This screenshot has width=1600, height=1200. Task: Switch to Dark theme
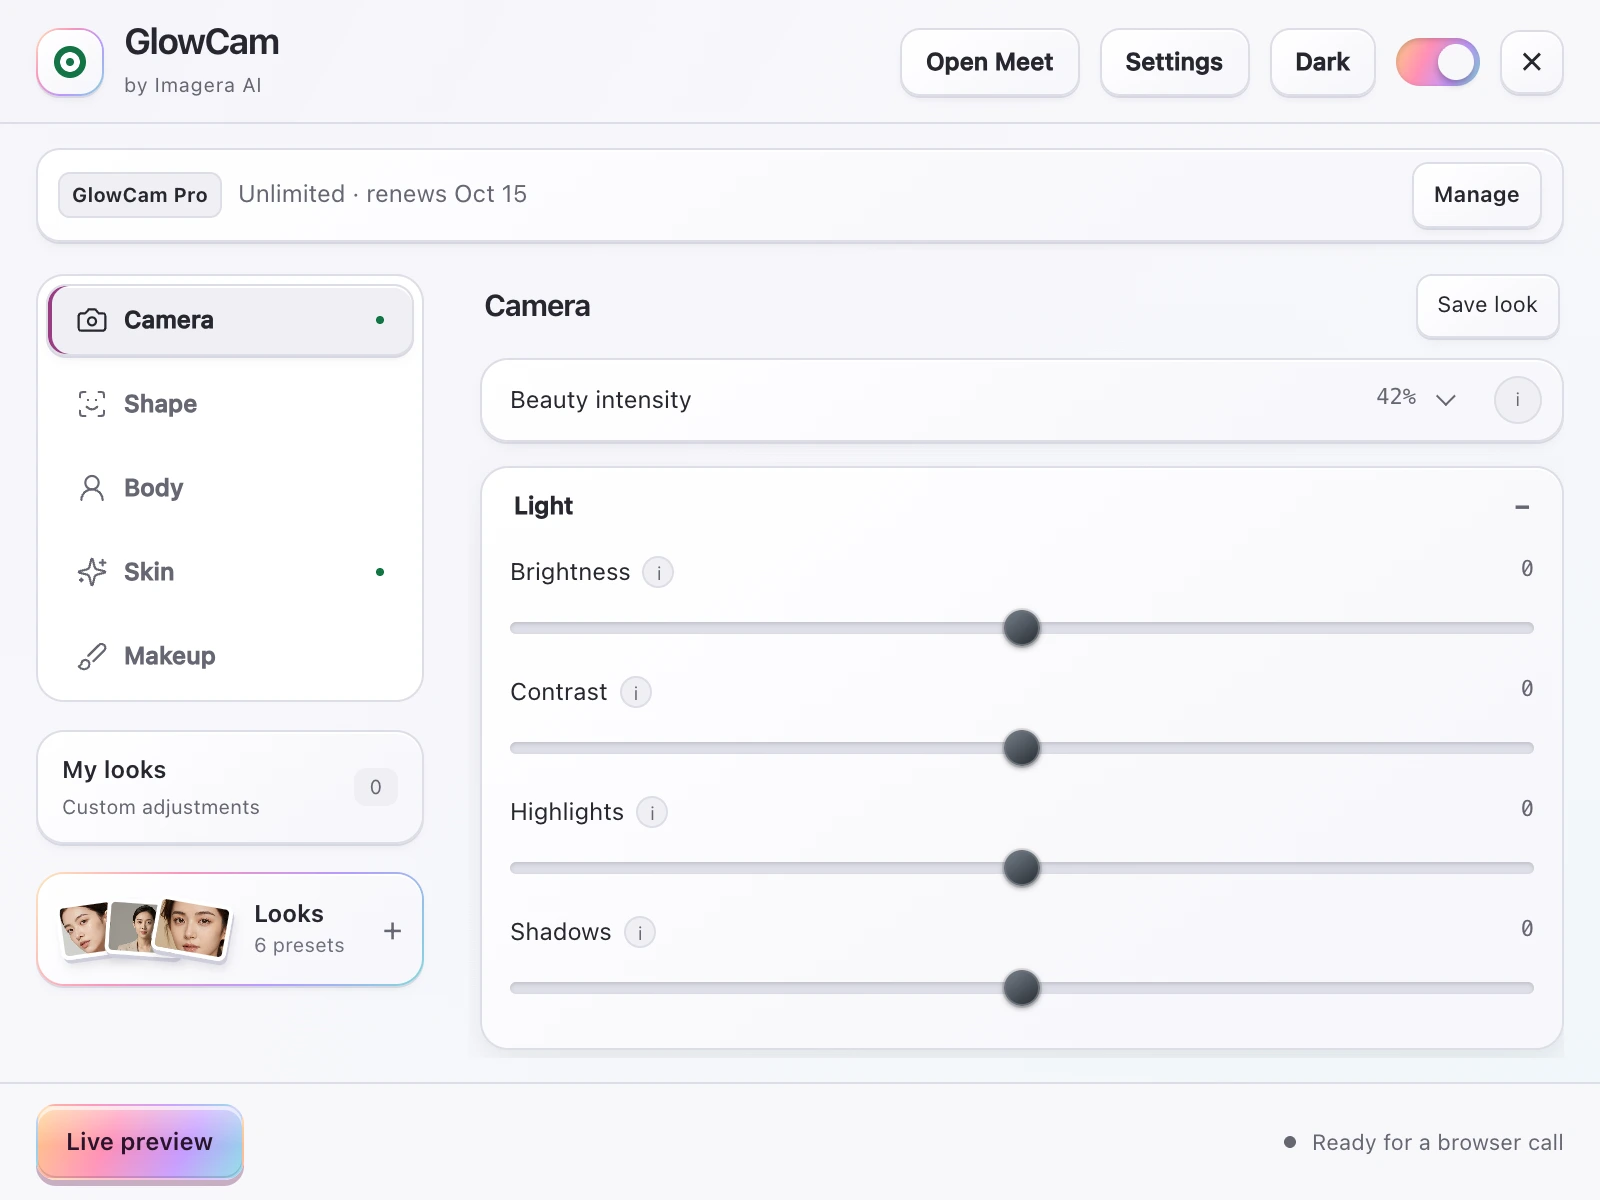1322,62
